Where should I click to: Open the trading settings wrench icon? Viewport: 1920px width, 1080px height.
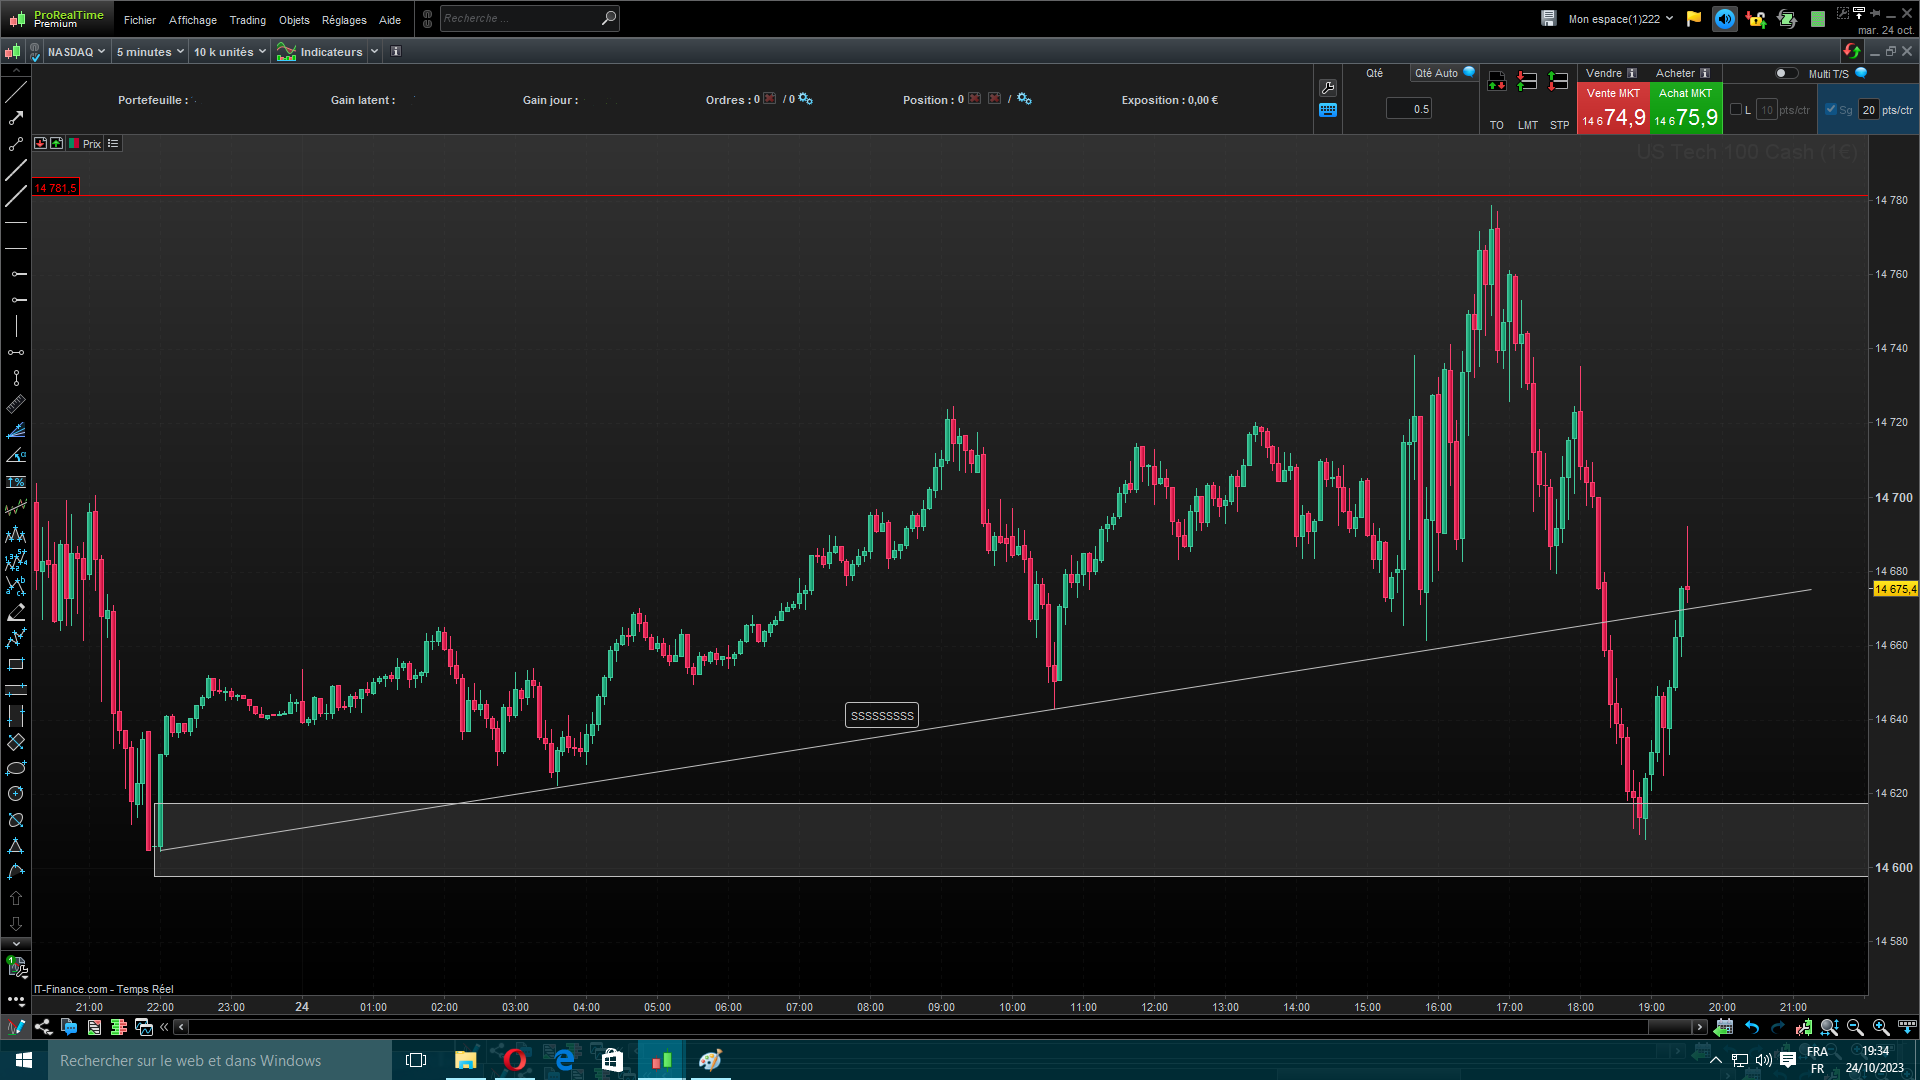tap(1328, 88)
